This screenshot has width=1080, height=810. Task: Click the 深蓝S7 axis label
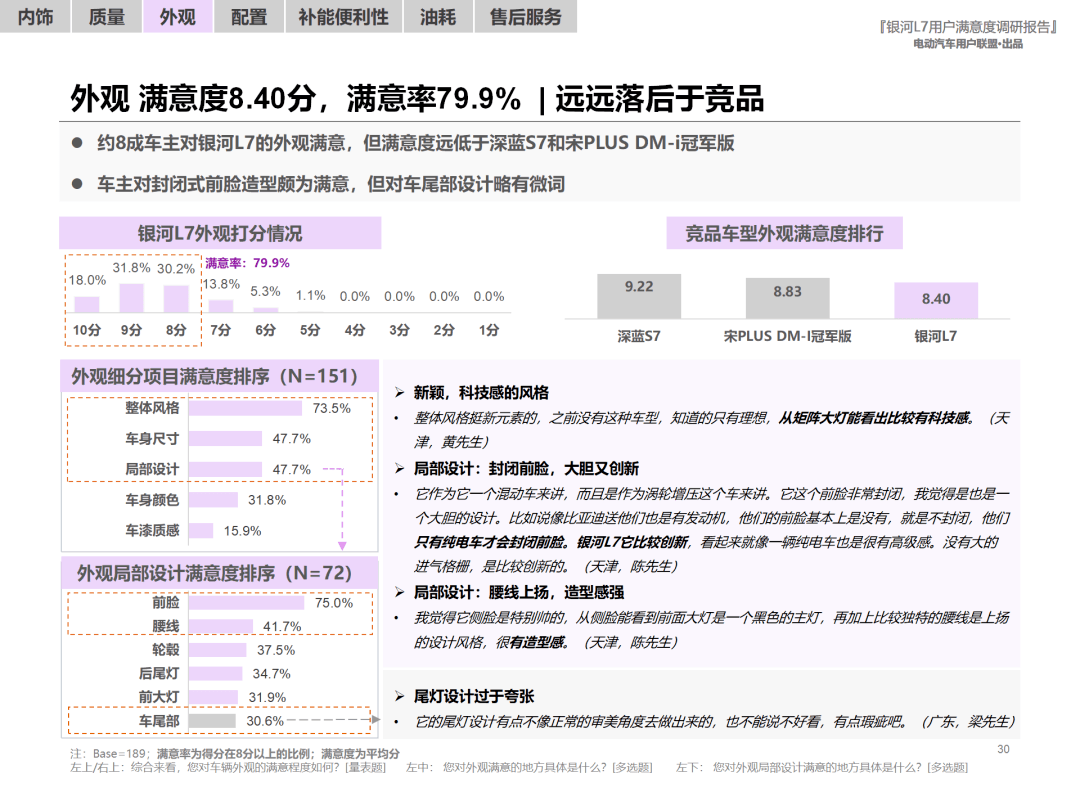pos(638,336)
